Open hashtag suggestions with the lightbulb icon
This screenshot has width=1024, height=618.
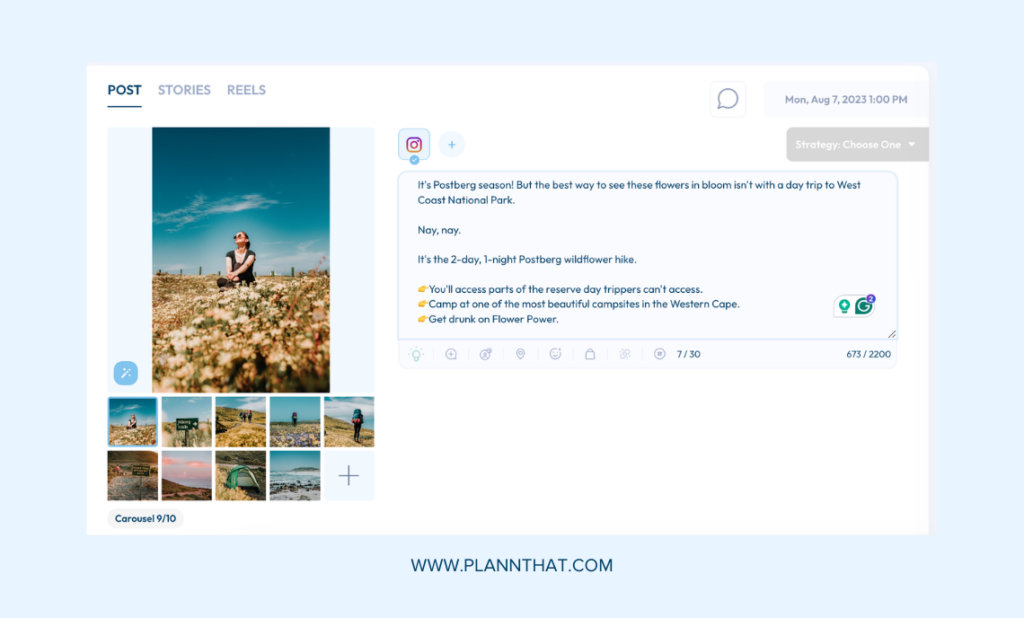point(417,354)
